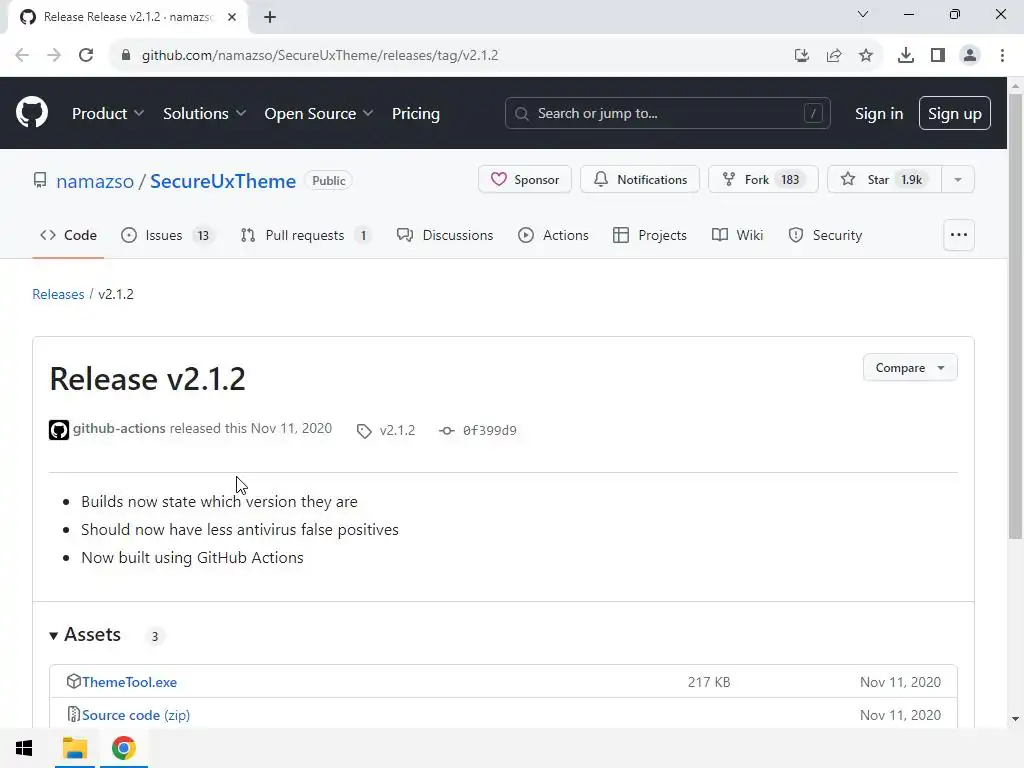Open the Chrome downloads icon
Image resolution: width=1024 pixels, height=768 pixels.
(x=906, y=56)
